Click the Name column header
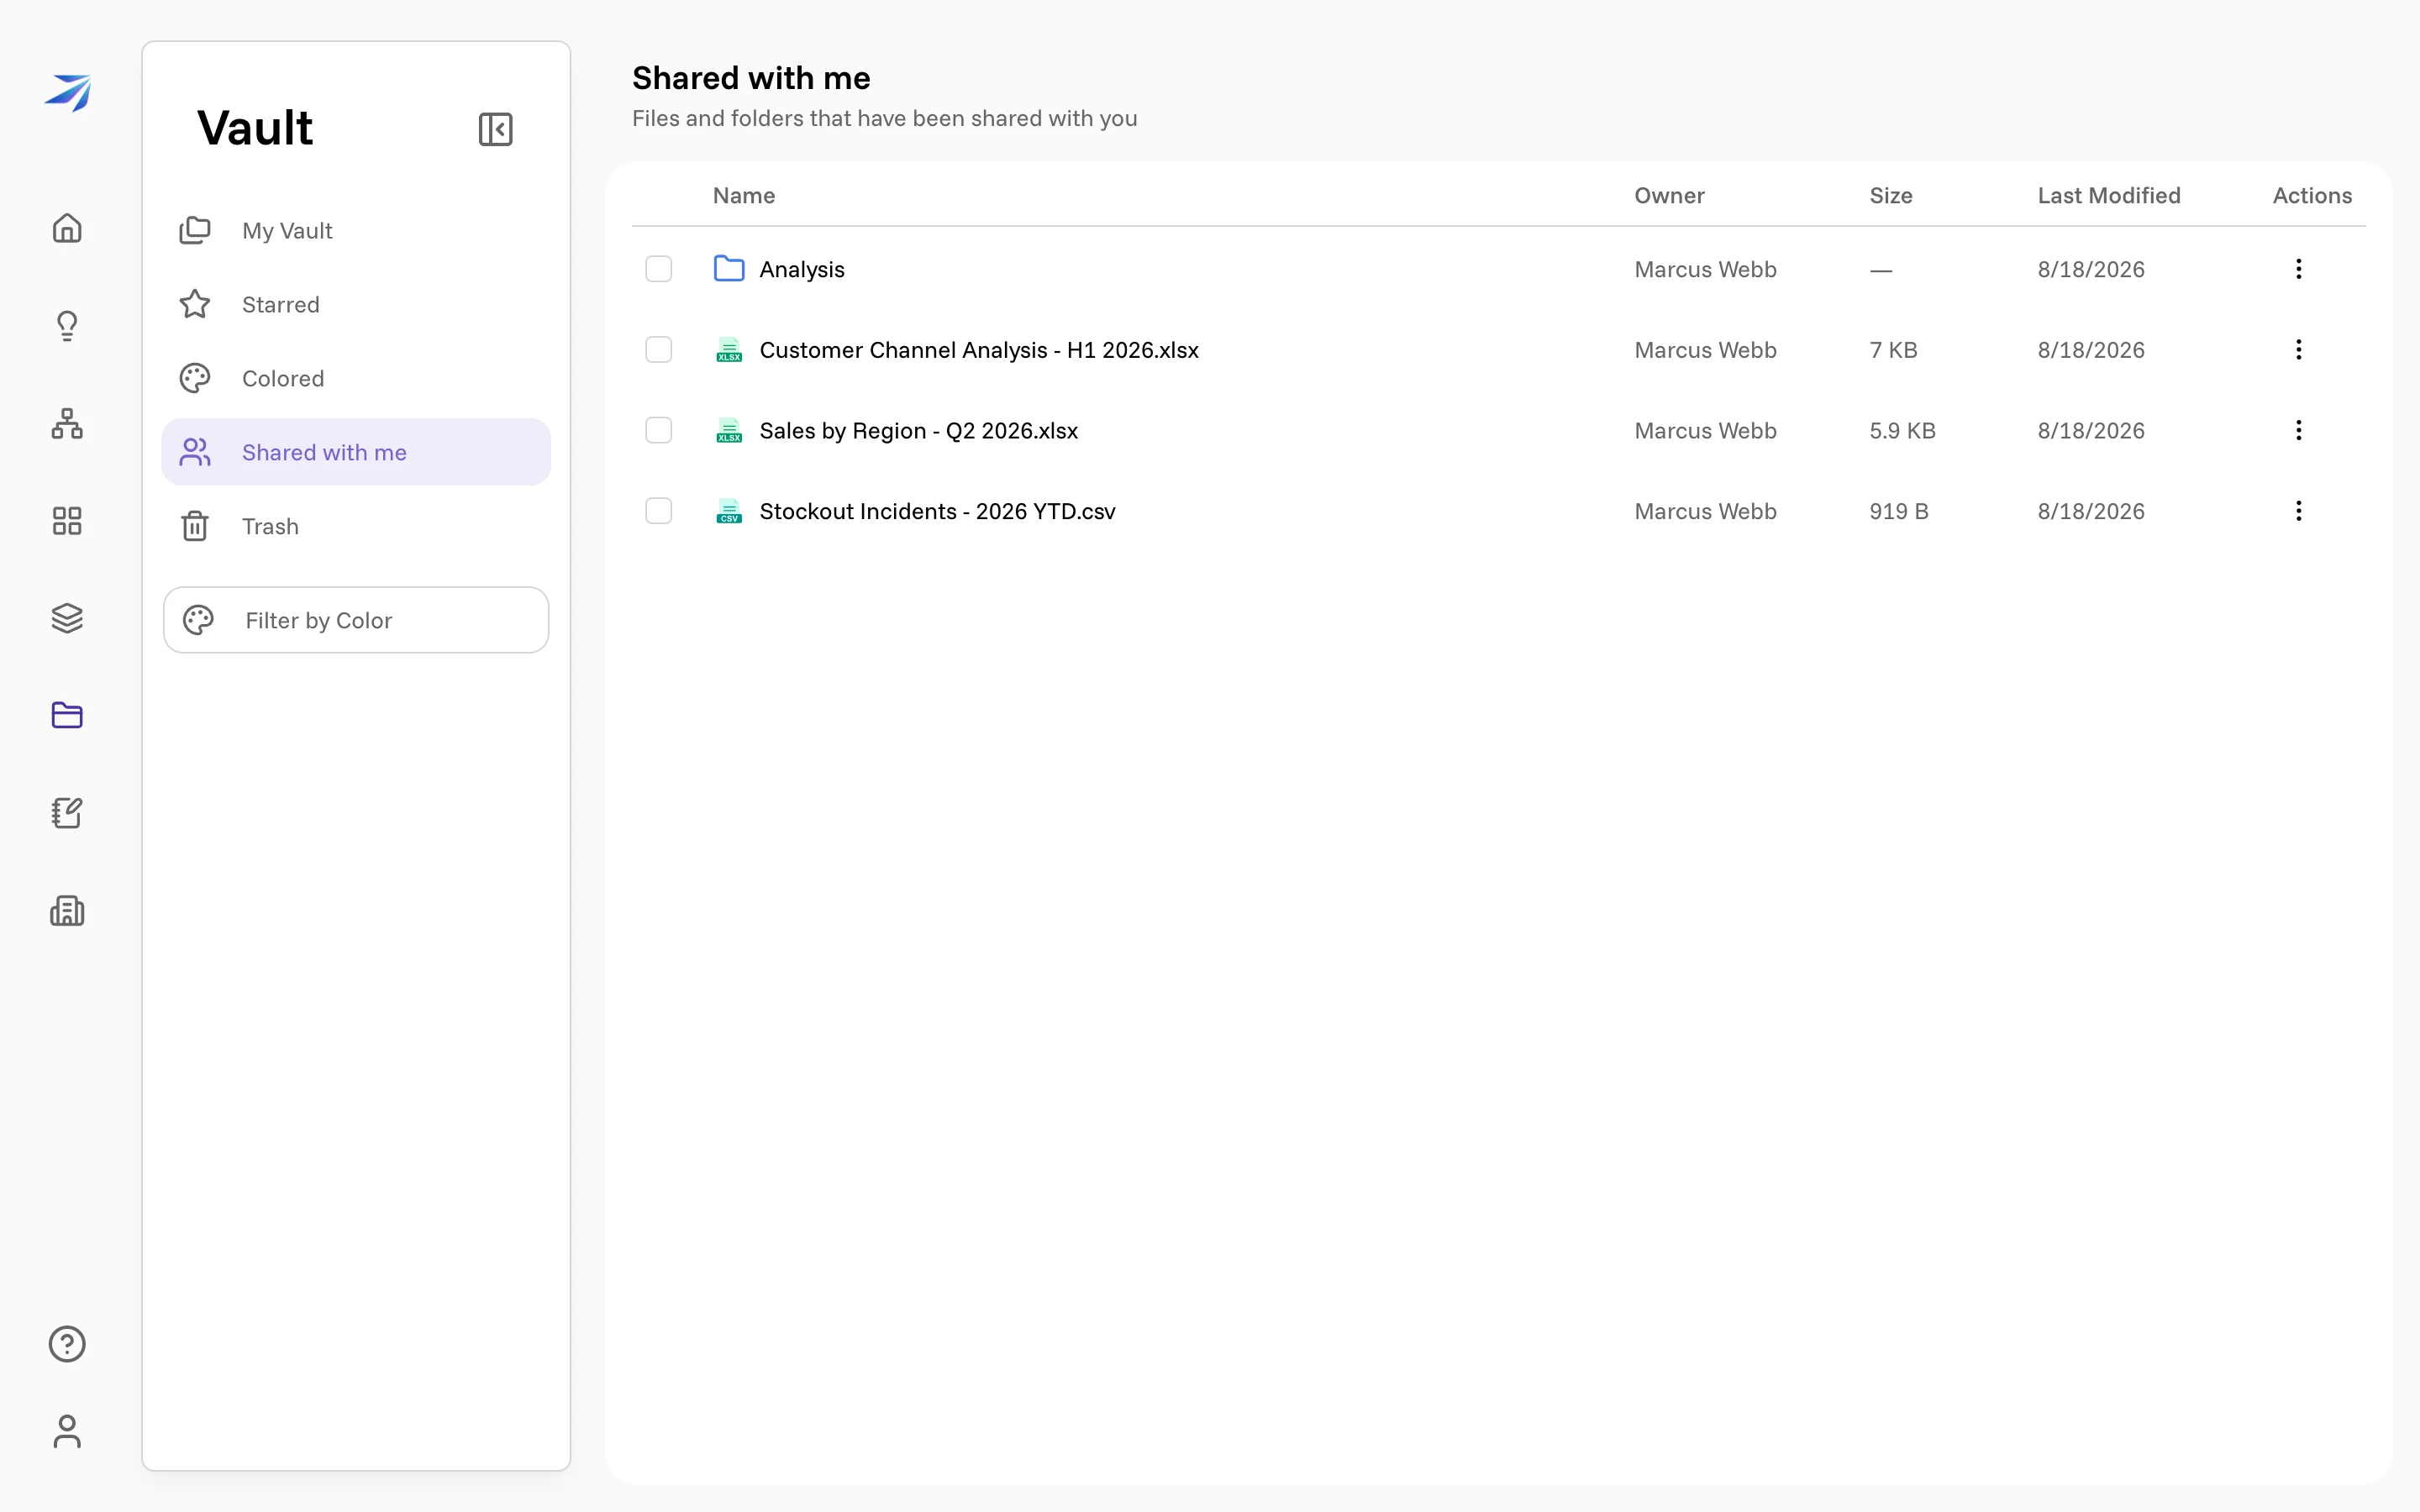This screenshot has height=1512, width=2420. (744, 195)
